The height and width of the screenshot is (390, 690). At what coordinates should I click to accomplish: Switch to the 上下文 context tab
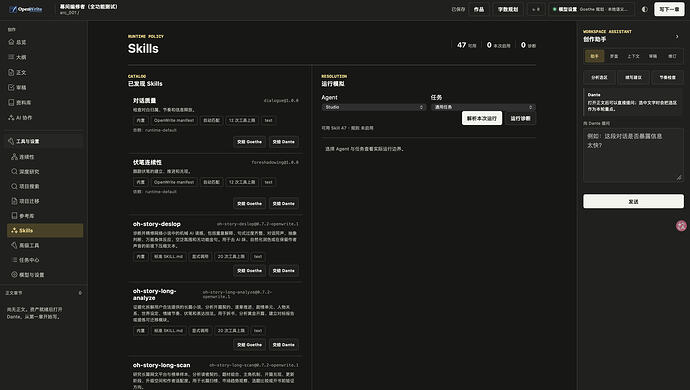click(x=633, y=56)
